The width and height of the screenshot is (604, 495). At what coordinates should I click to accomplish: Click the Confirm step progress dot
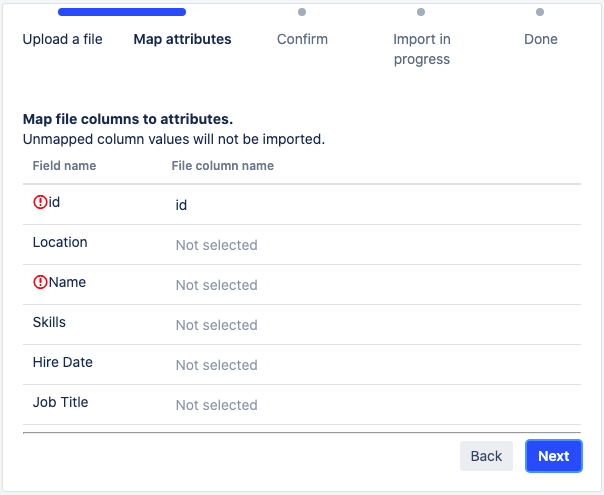[x=302, y=12]
